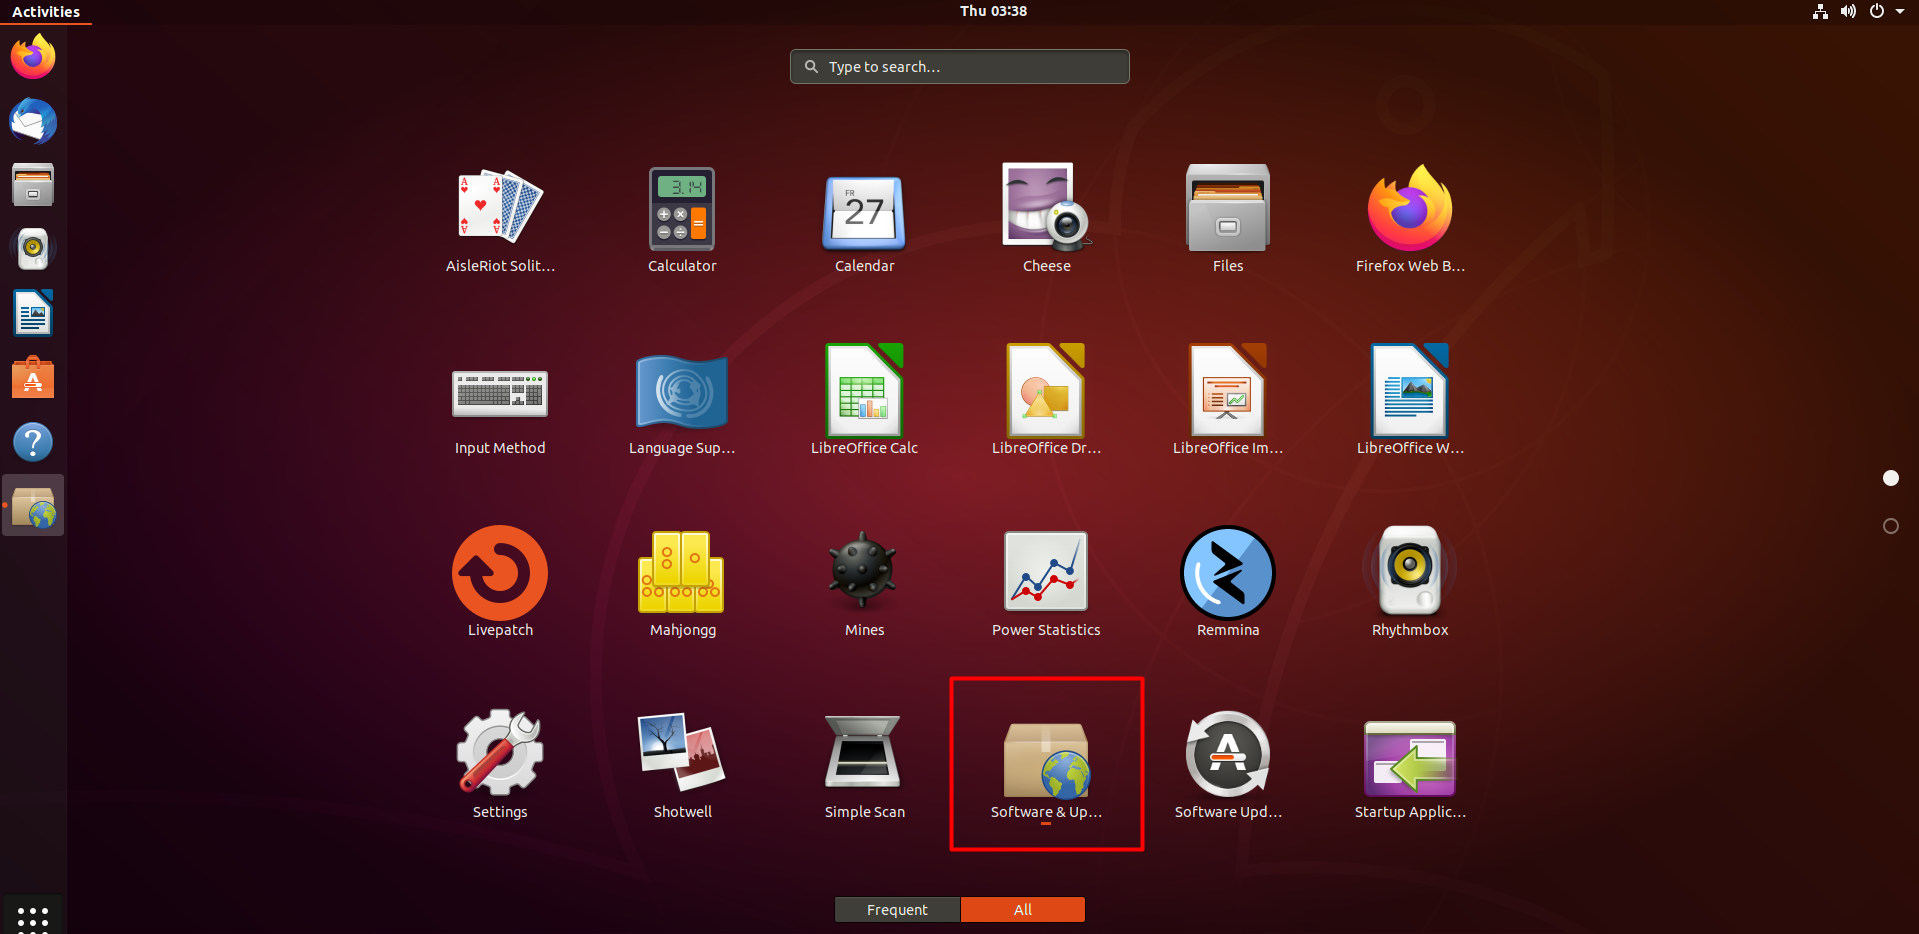This screenshot has width=1919, height=934.
Task: Open Rhythmbox from the app grid
Action: (x=1410, y=583)
